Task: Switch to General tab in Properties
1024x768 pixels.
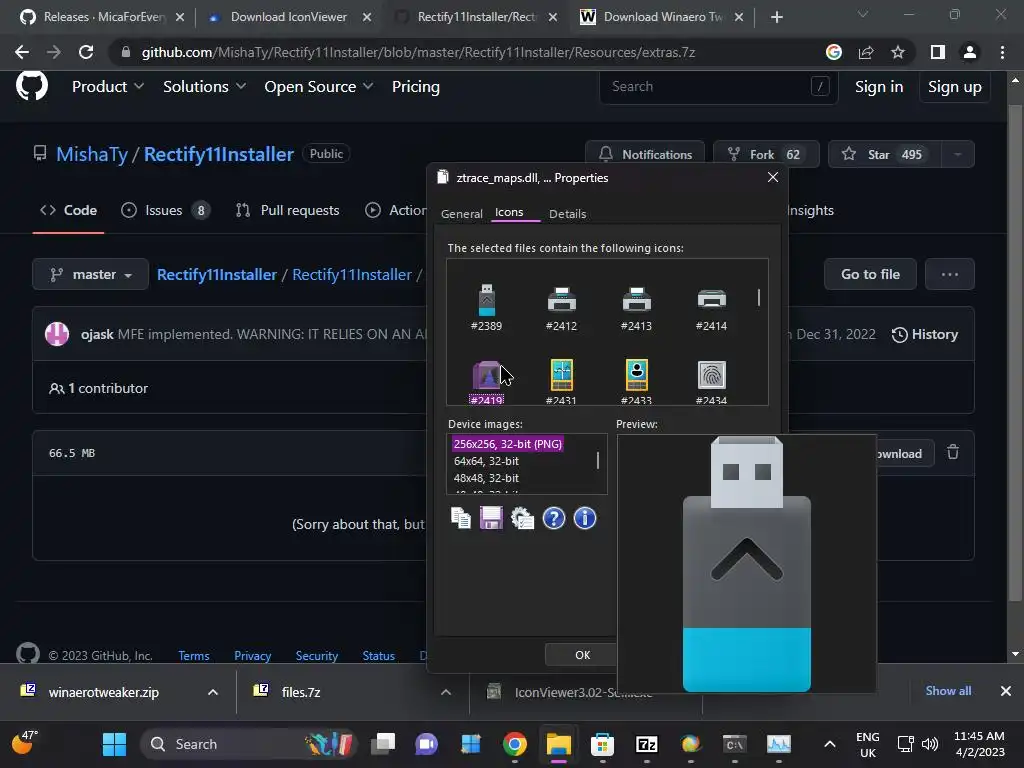Action: (x=462, y=214)
